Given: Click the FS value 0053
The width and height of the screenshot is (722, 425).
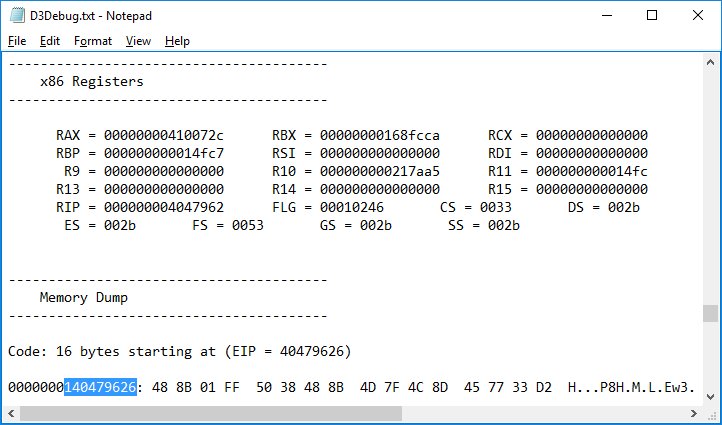Looking at the screenshot, I should 248,225.
